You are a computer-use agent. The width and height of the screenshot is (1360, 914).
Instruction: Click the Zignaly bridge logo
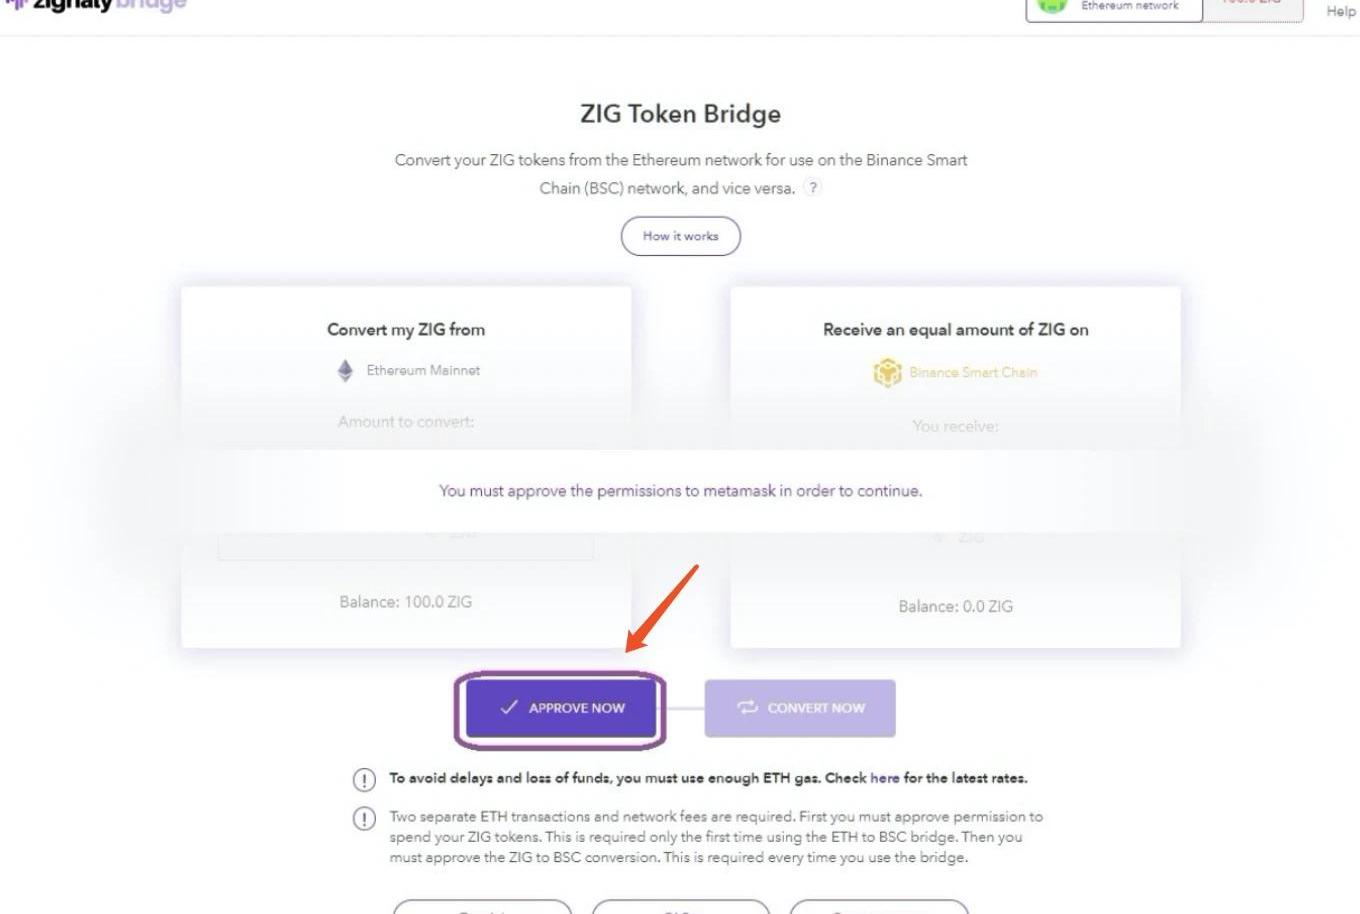click(x=96, y=5)
